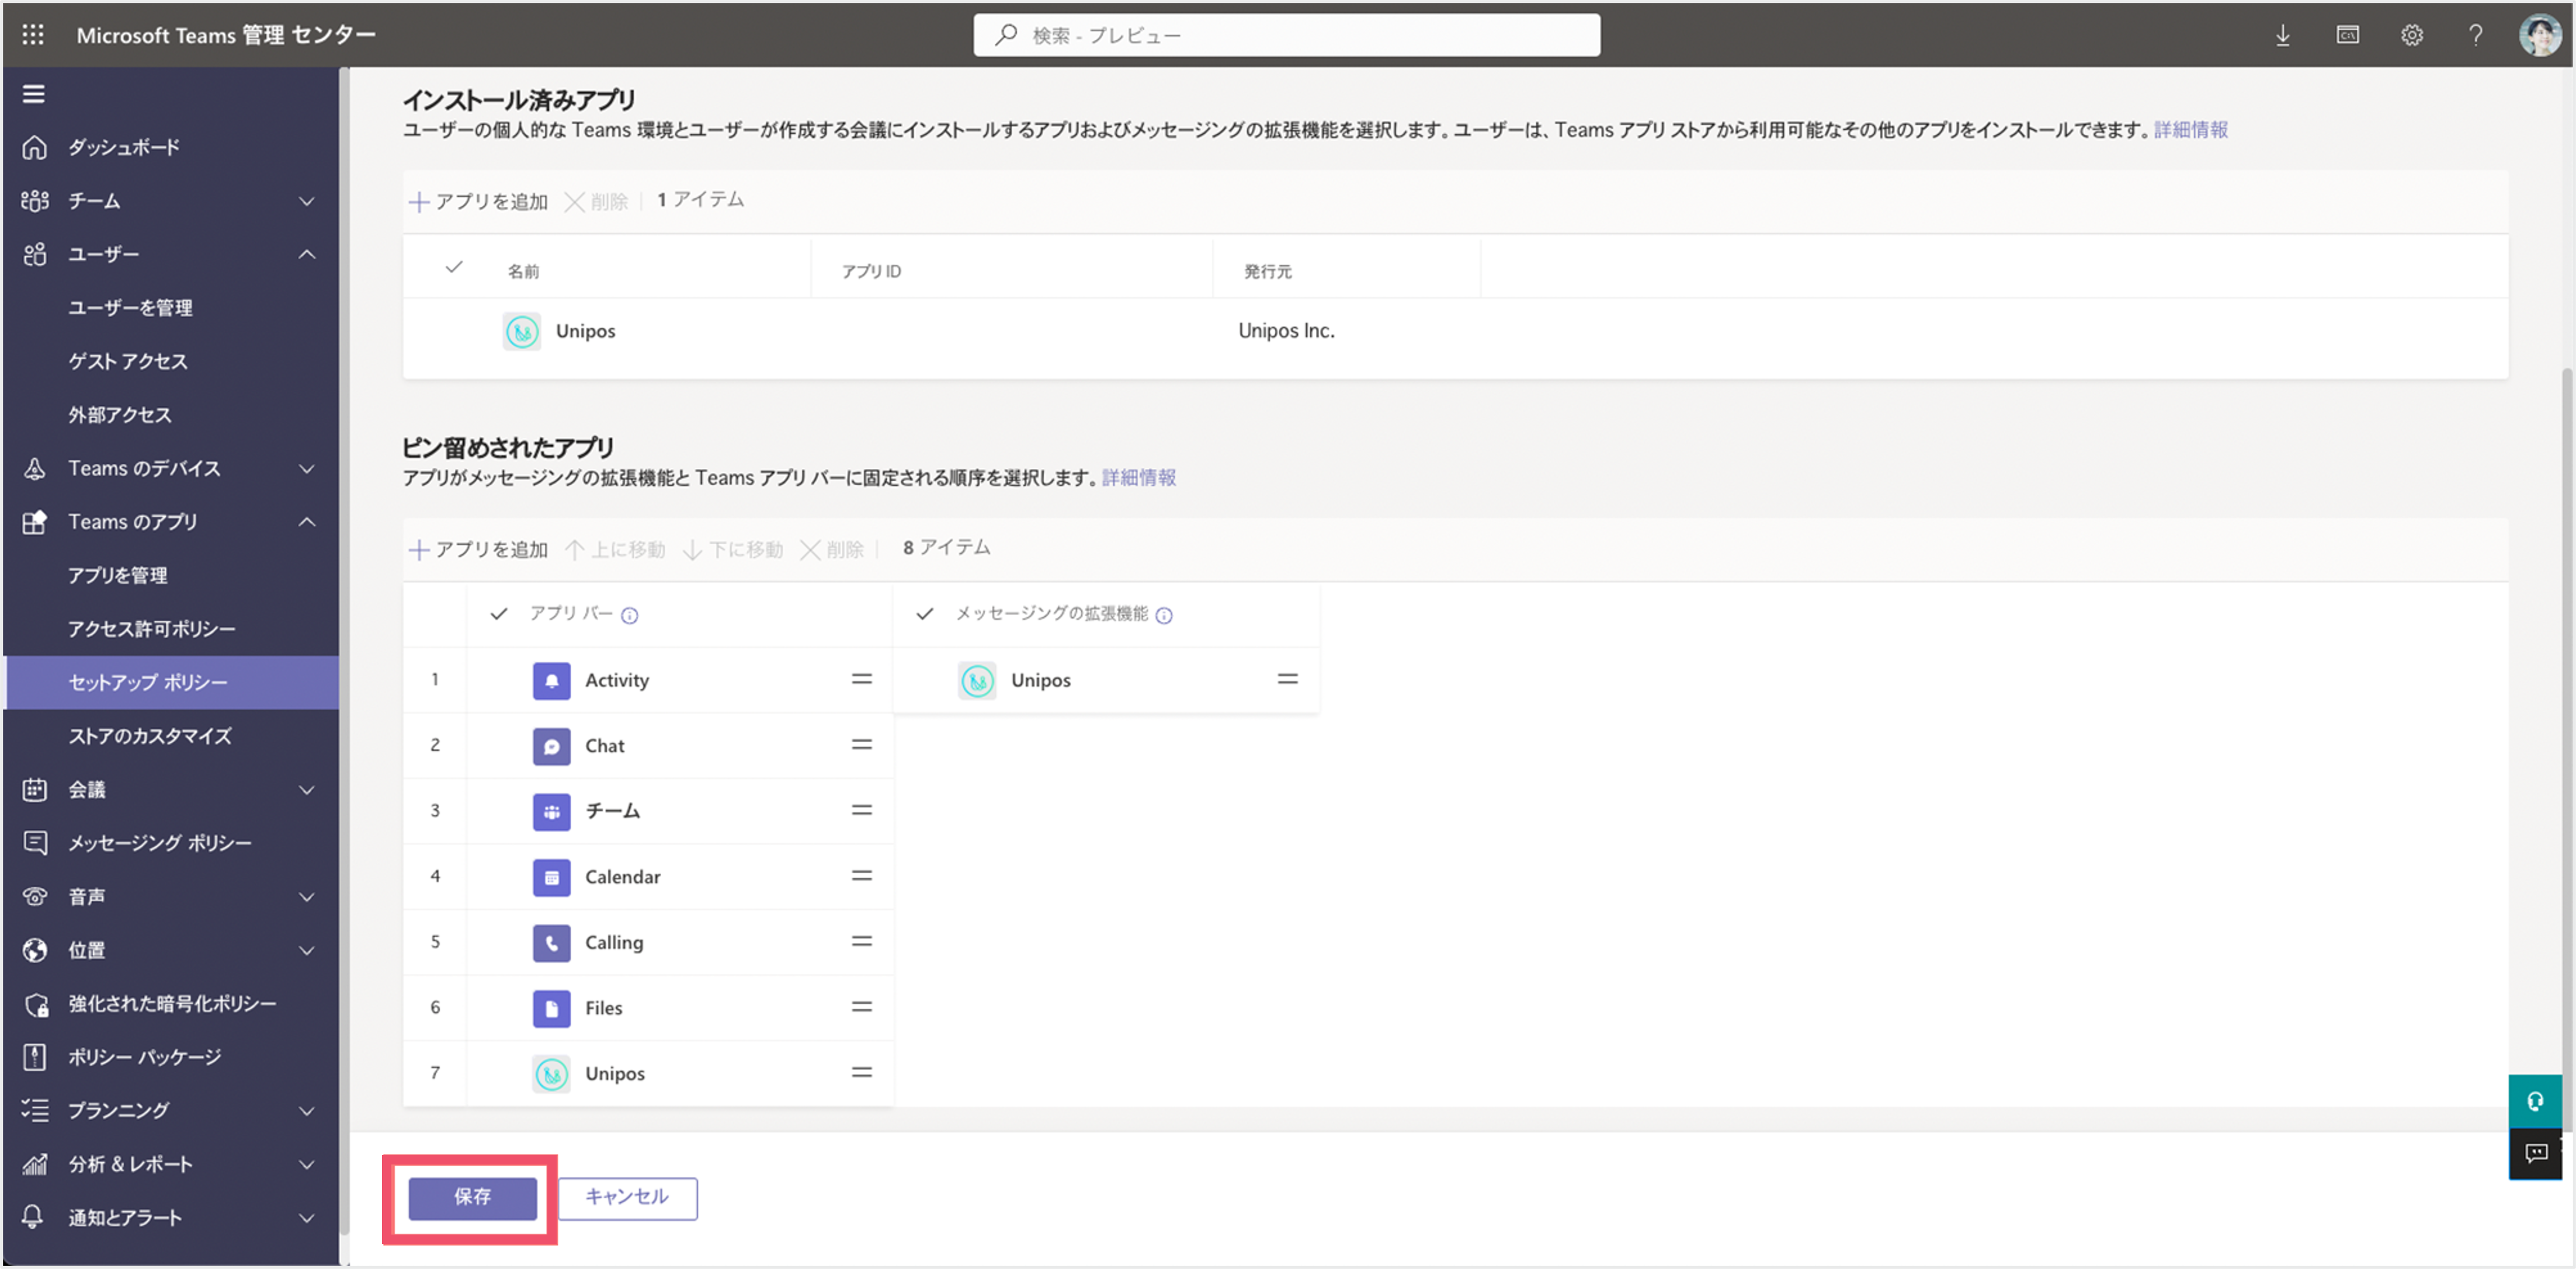Open the app launcher waffle icon
Viewport: 2576px width, 1269px height.
click(x=33, y=35)
